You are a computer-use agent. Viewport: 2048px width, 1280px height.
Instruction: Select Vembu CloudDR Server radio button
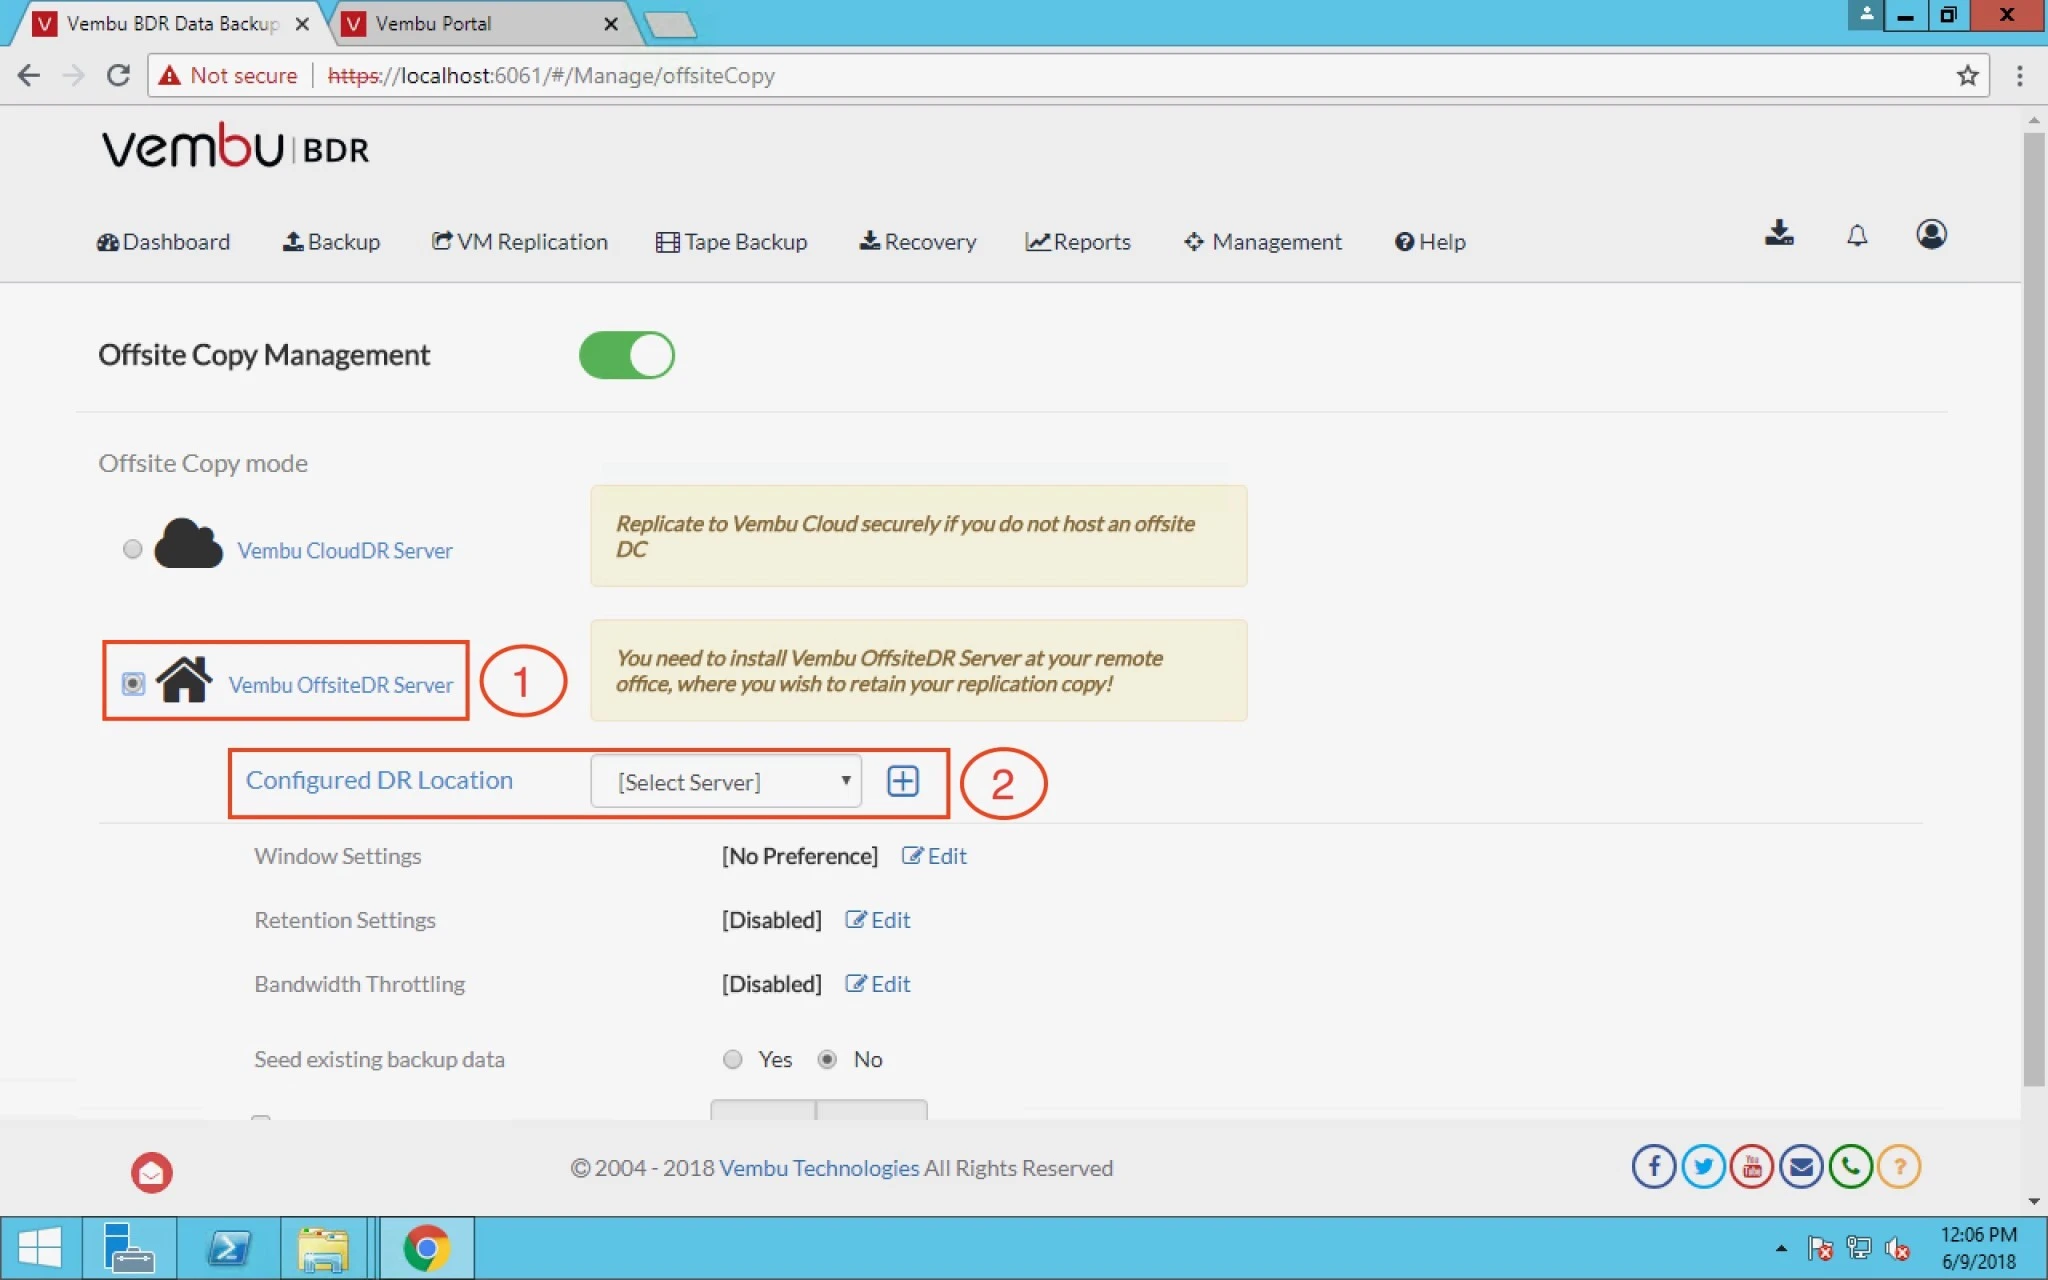coord(132,549)
